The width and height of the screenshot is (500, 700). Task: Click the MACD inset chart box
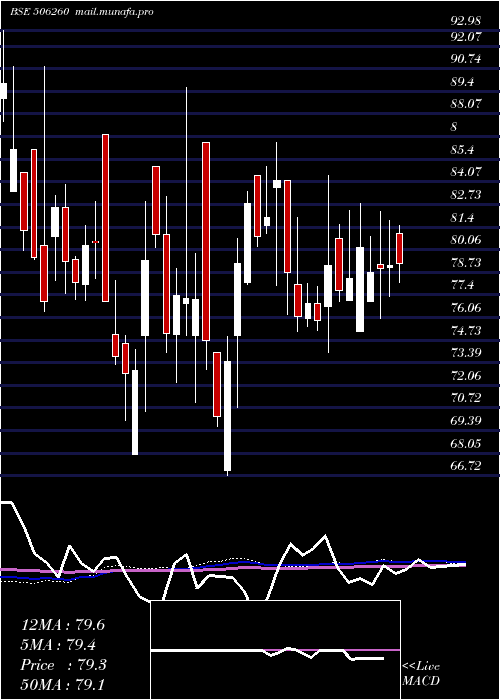tap(275, 650)
